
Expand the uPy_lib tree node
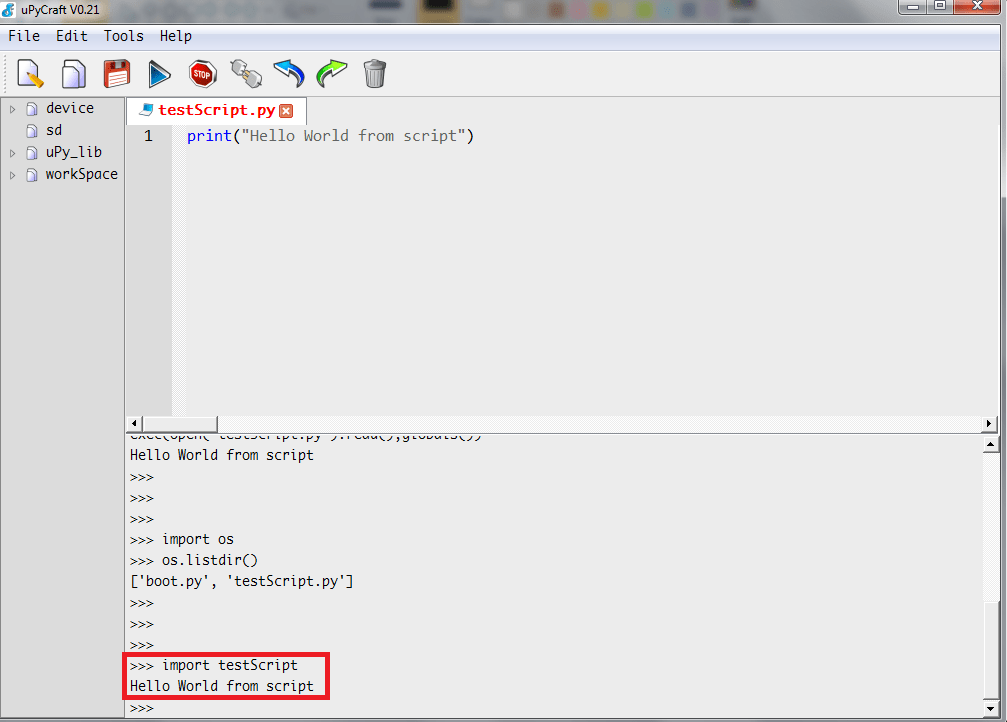(12, 152)
